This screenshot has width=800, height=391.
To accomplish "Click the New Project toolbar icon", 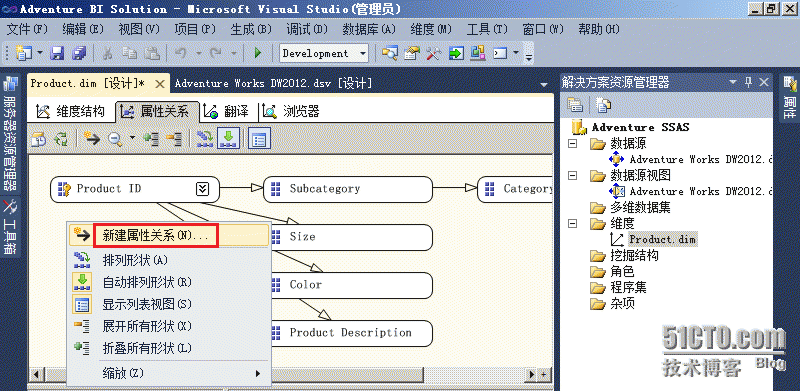I will coord(24,53).
